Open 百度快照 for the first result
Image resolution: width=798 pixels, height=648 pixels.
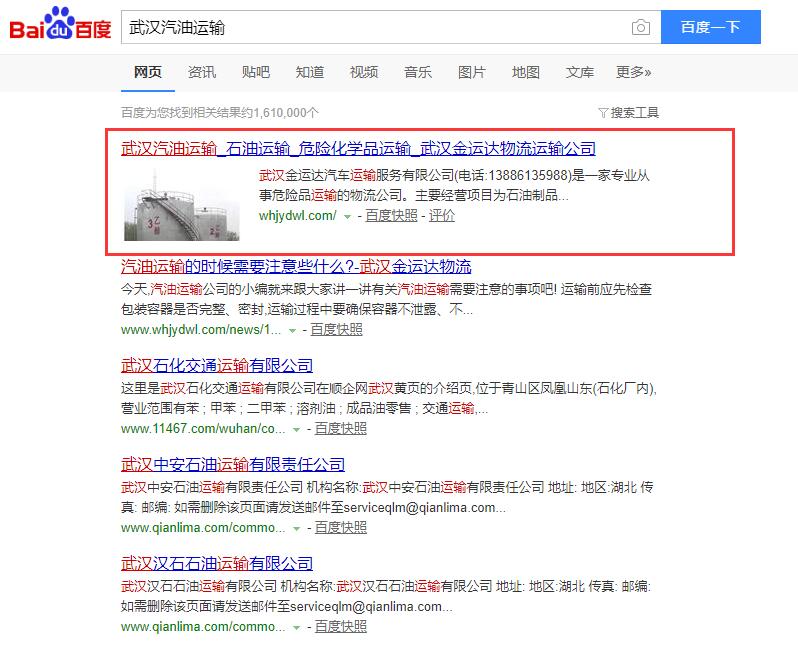(x=391, y=215)
